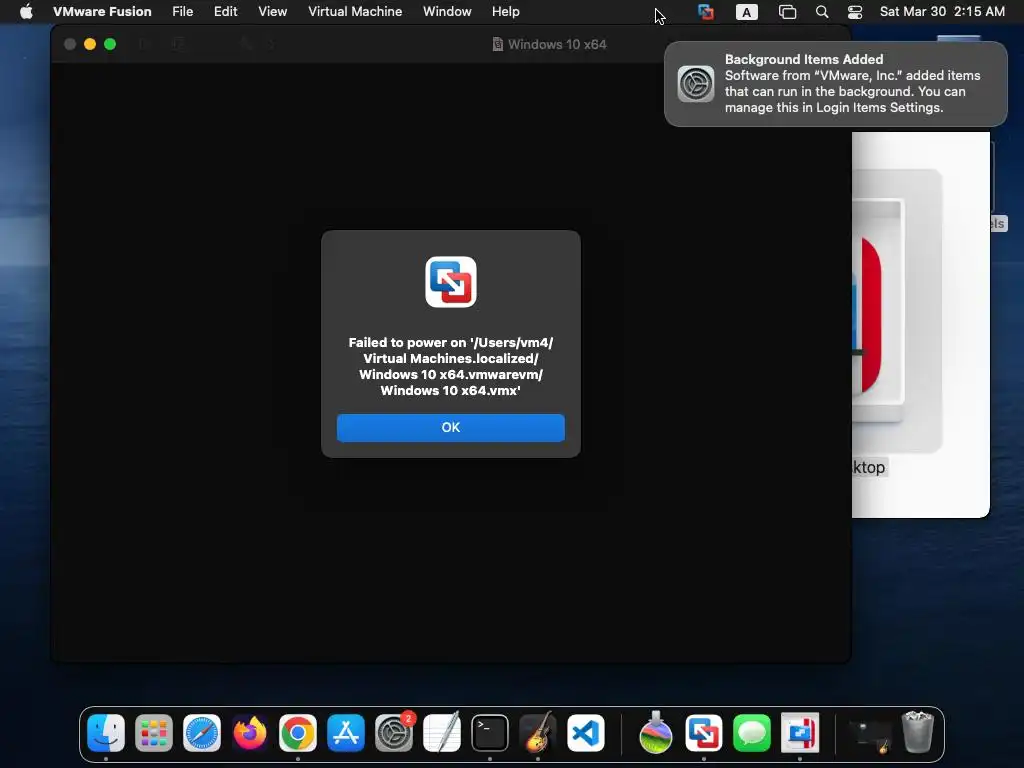The height and width of the screenshot is (768, 1024).
Task: Click the VMware Fusion logo in the dialog
Action: coord(451,282)
